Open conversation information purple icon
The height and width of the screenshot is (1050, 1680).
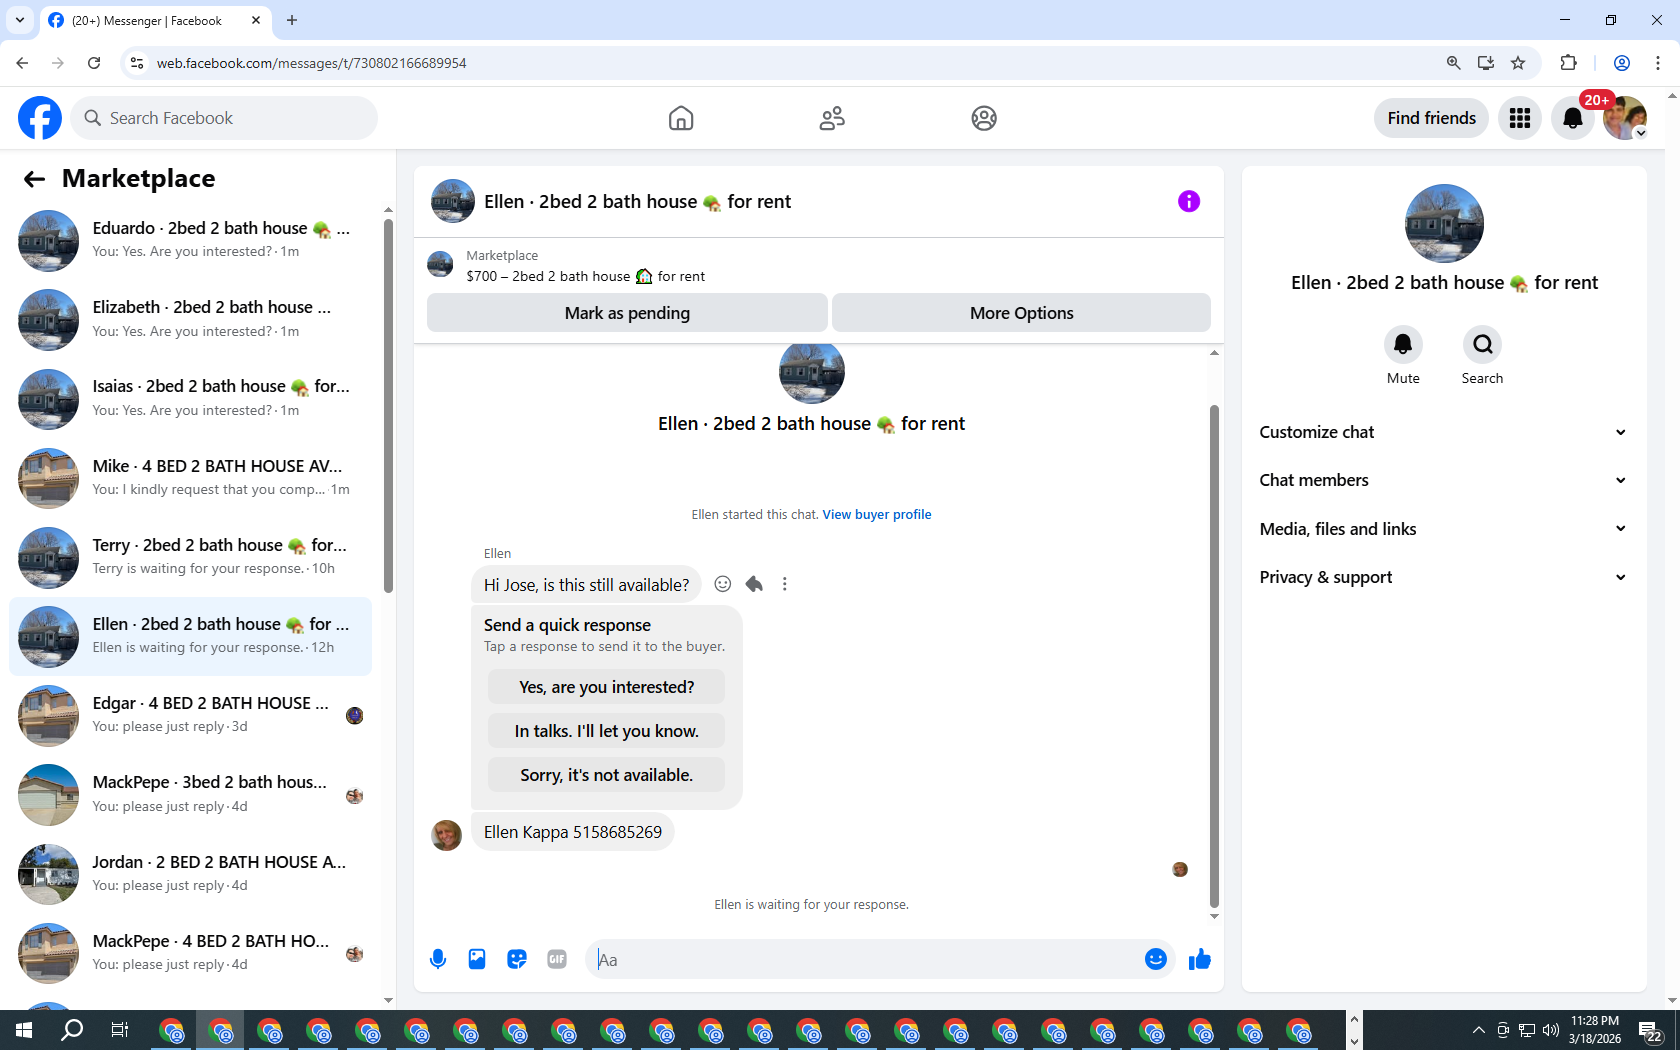1189,201
